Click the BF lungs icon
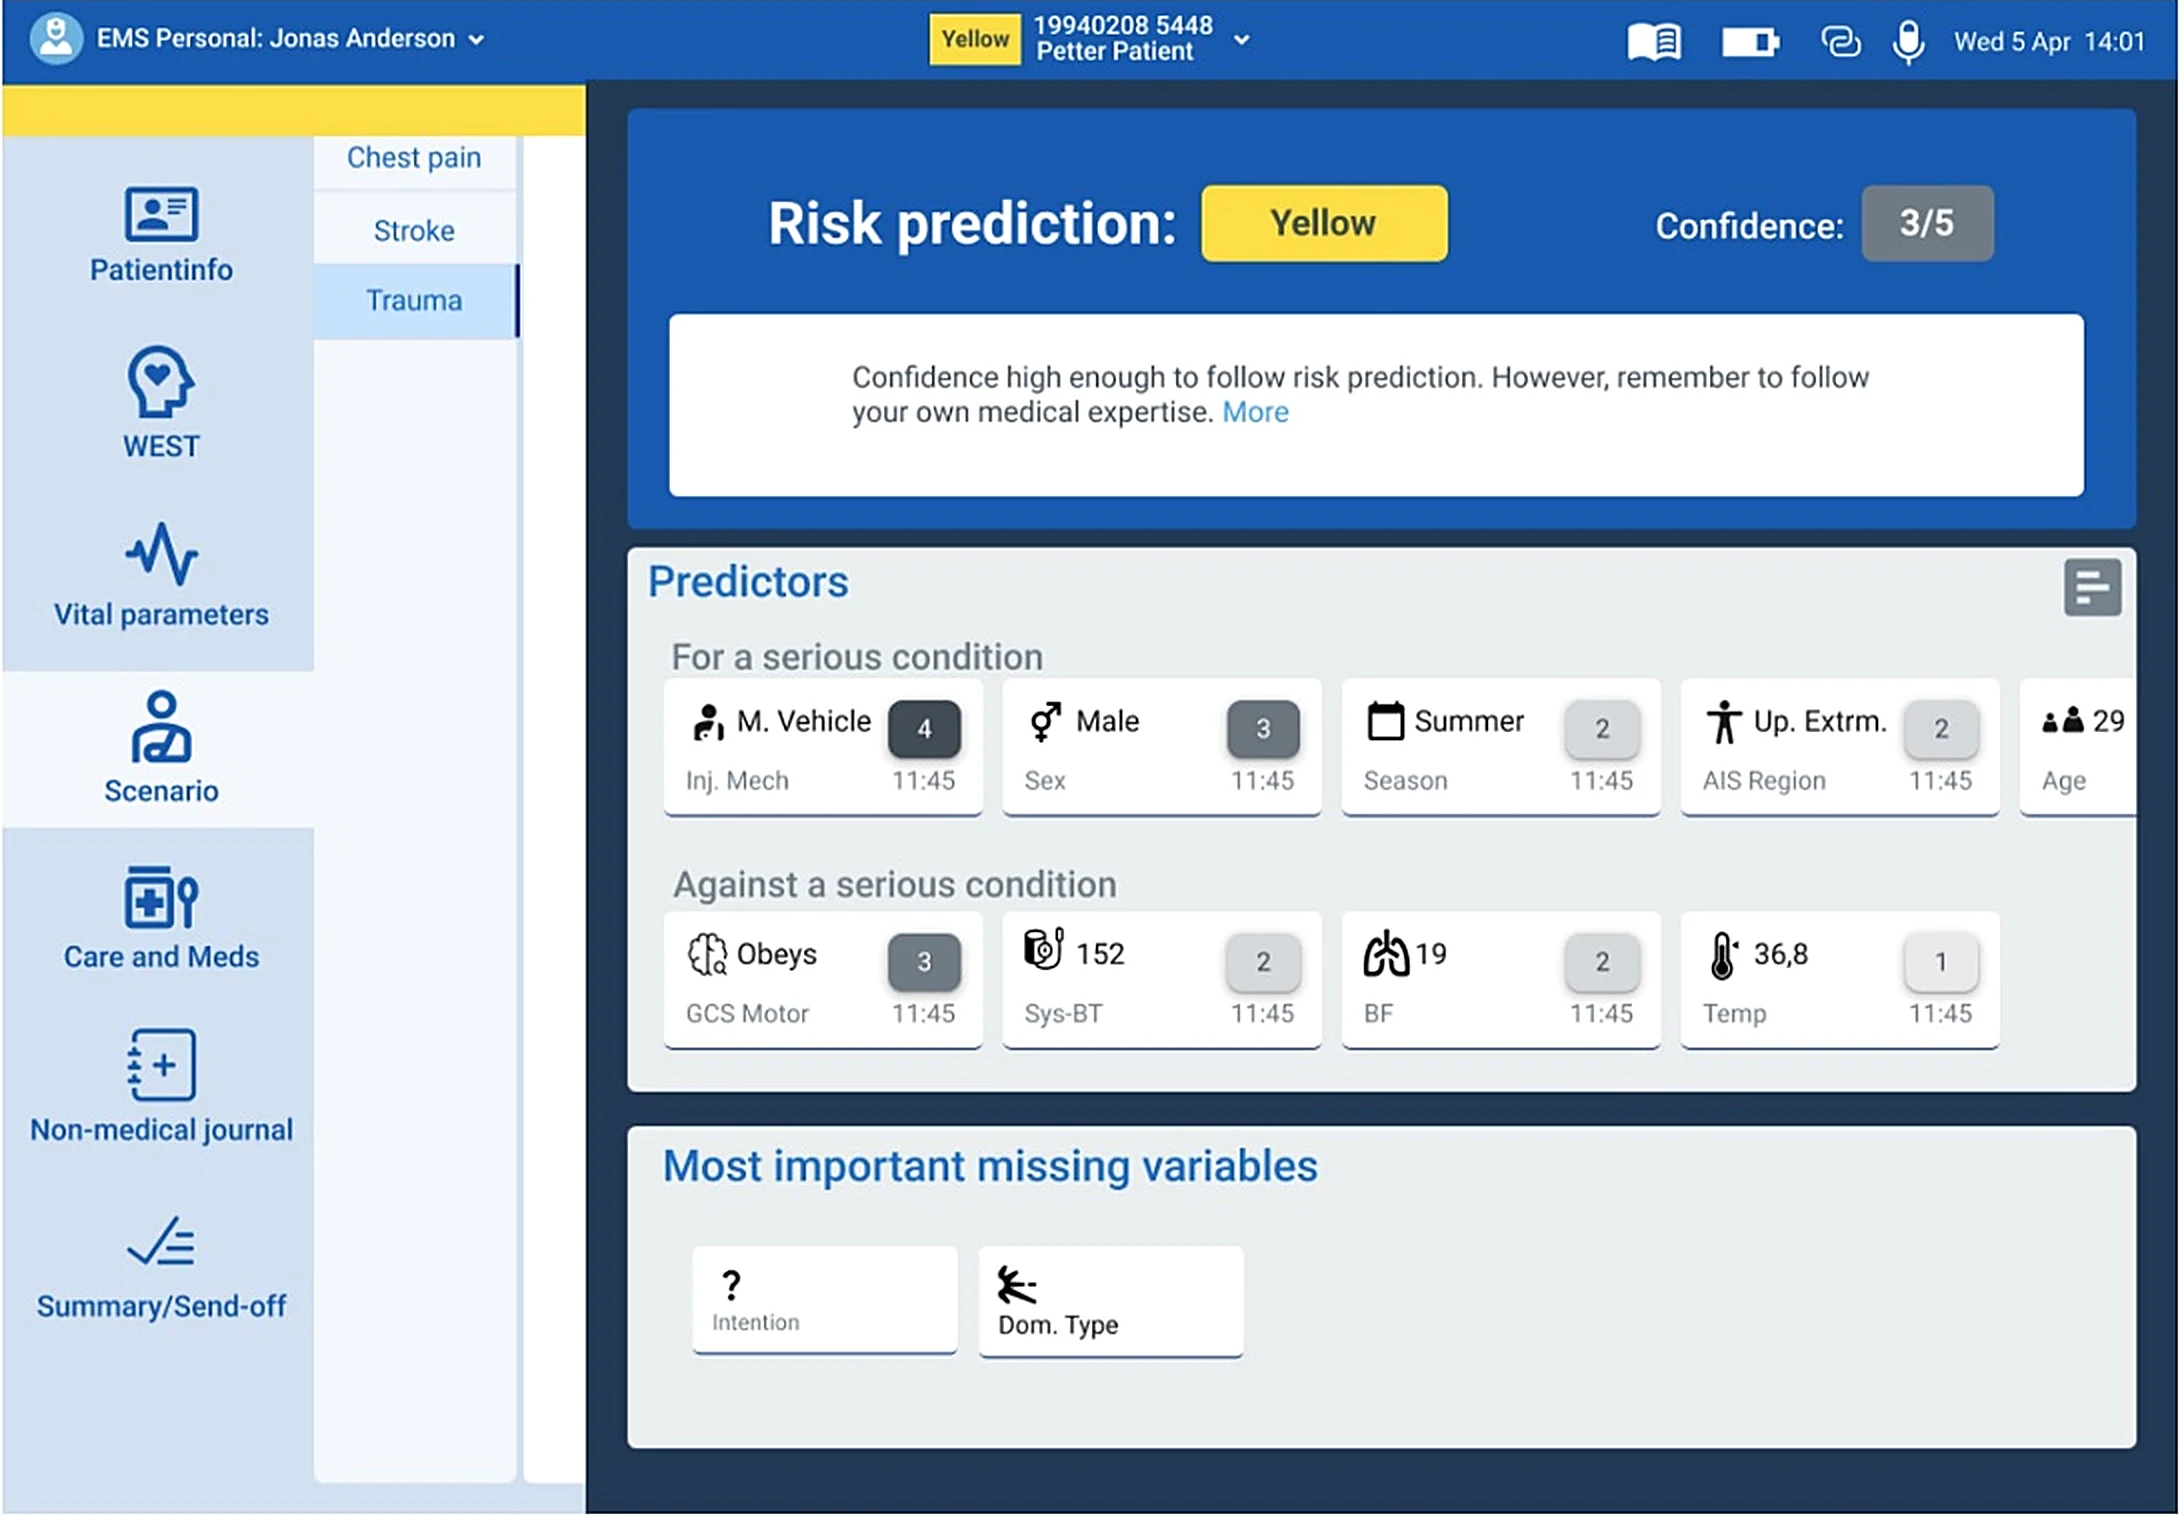Viewport: 2184px width, 1520px height. pyautogui.click(x=1386, y=954)
